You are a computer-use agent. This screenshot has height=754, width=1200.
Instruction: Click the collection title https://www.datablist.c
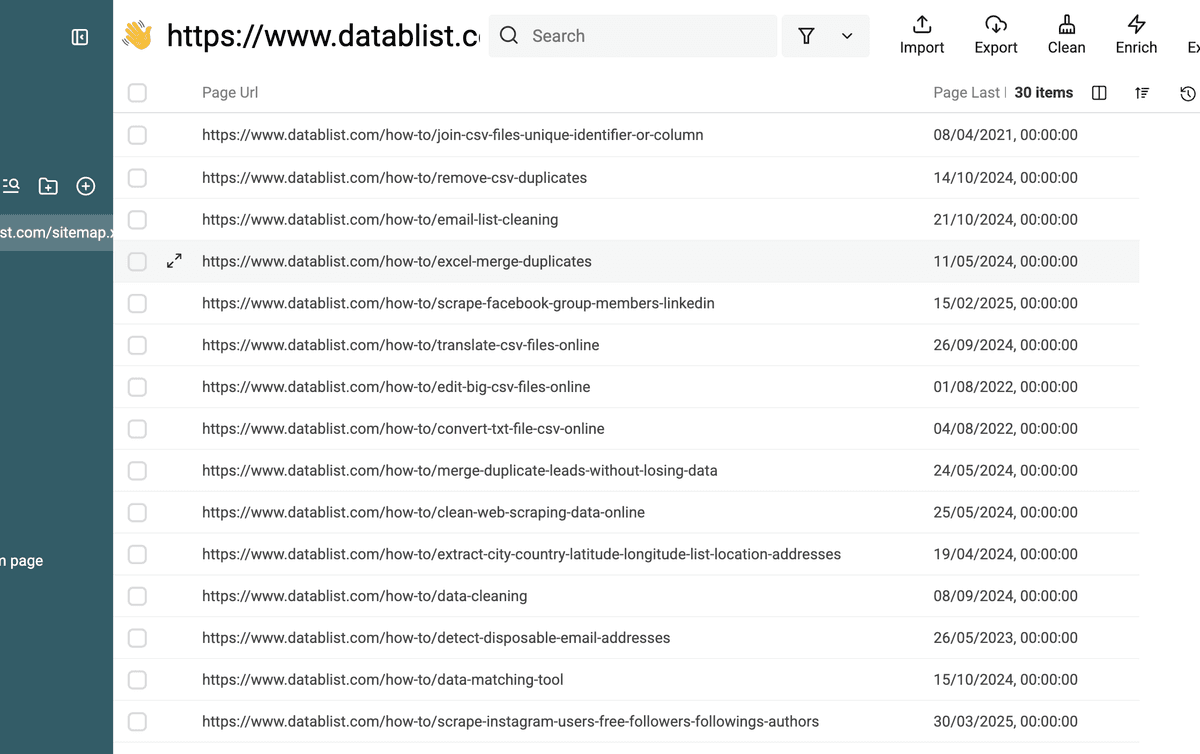[323, 36]
